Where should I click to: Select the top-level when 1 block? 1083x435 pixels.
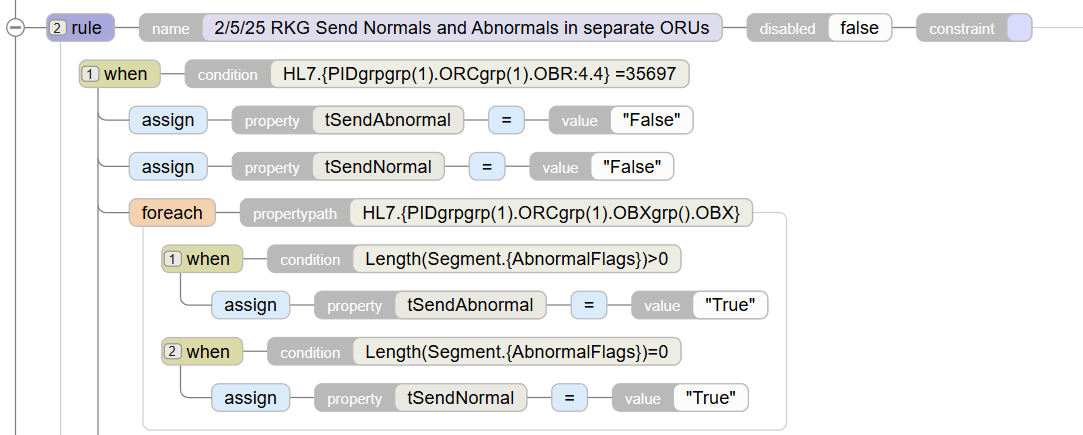coord(120,74)
